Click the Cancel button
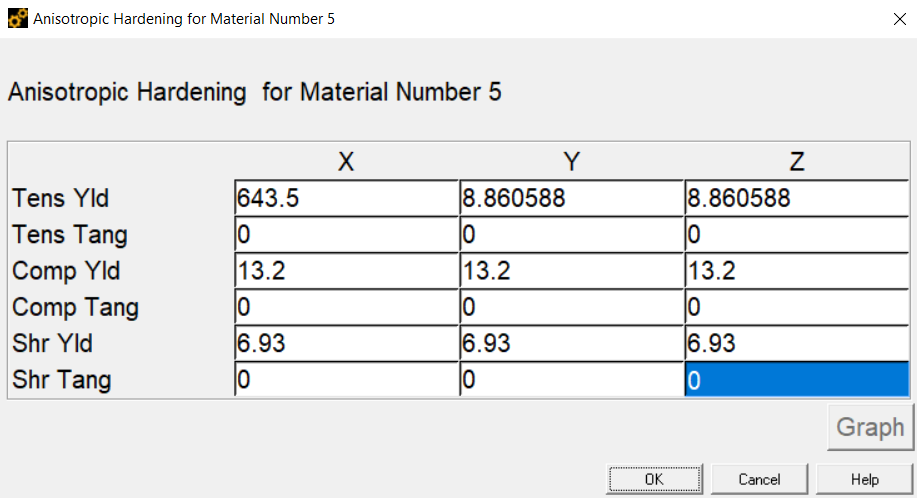 pyautogui.click(x=759, y=479)
